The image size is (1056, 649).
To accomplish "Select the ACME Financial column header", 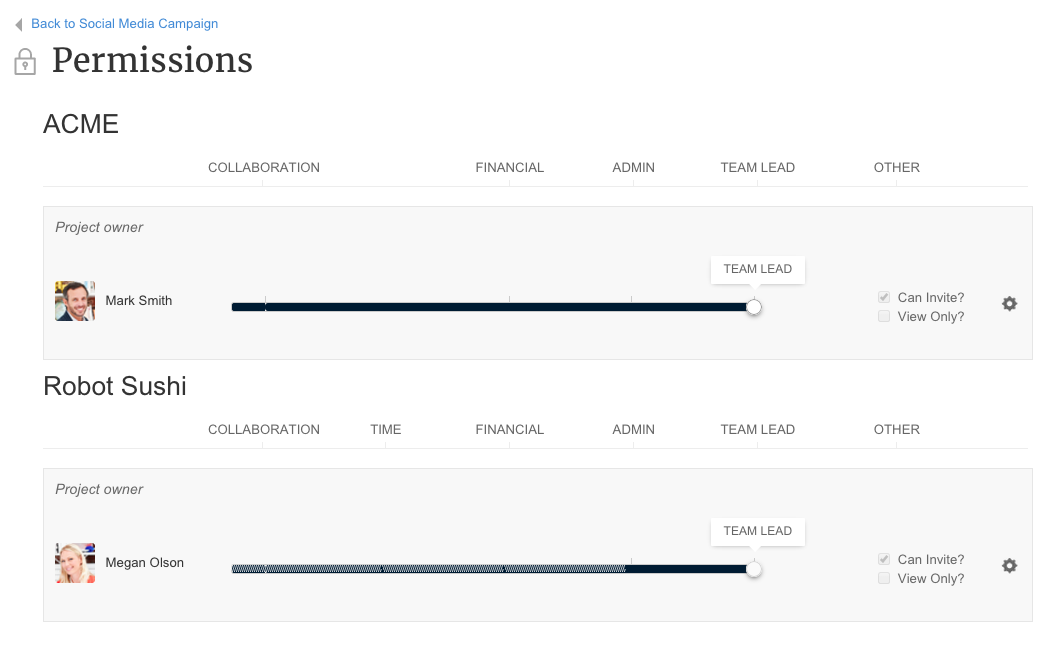I will (509, 168).
